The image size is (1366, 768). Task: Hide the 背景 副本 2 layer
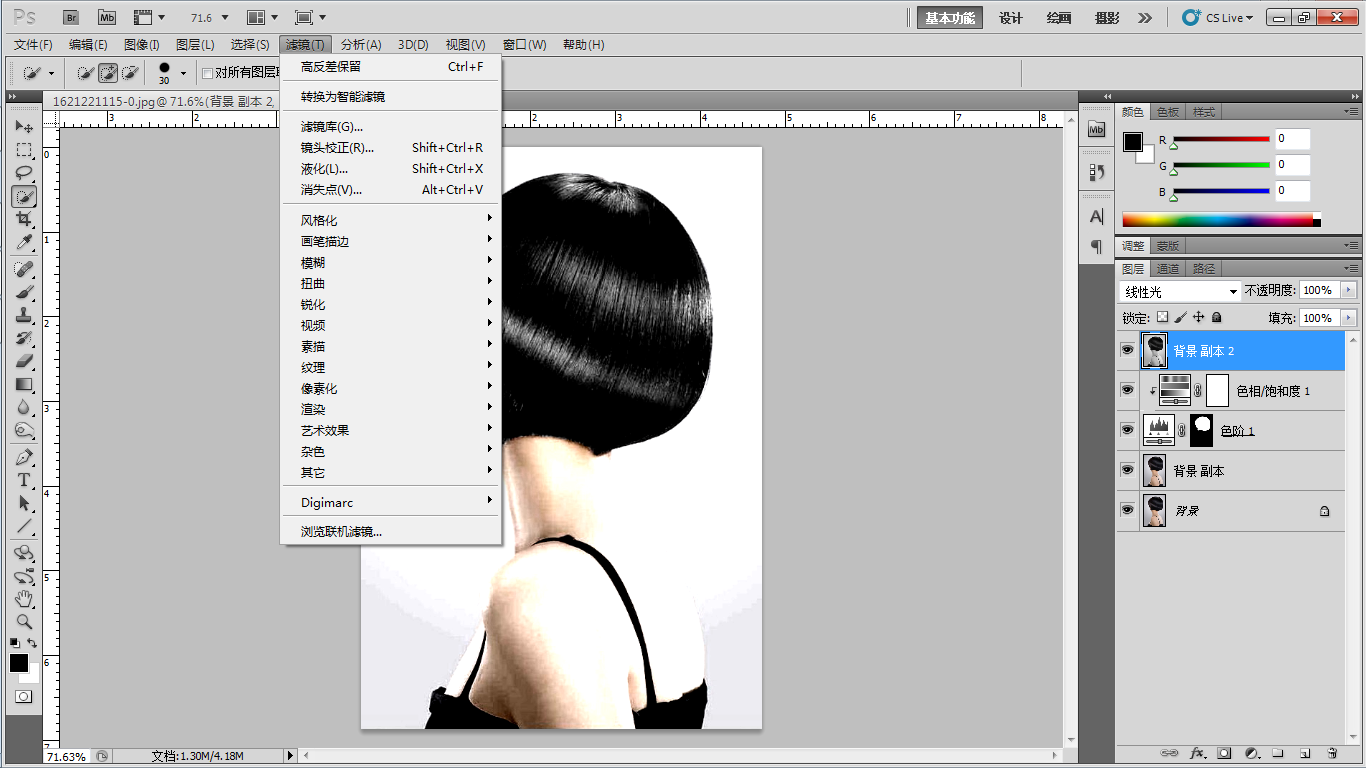tap(1127, 350)
